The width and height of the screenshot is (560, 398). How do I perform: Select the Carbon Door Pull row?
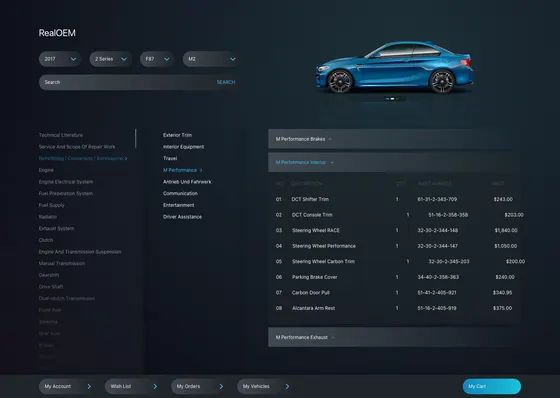(394, 293)
